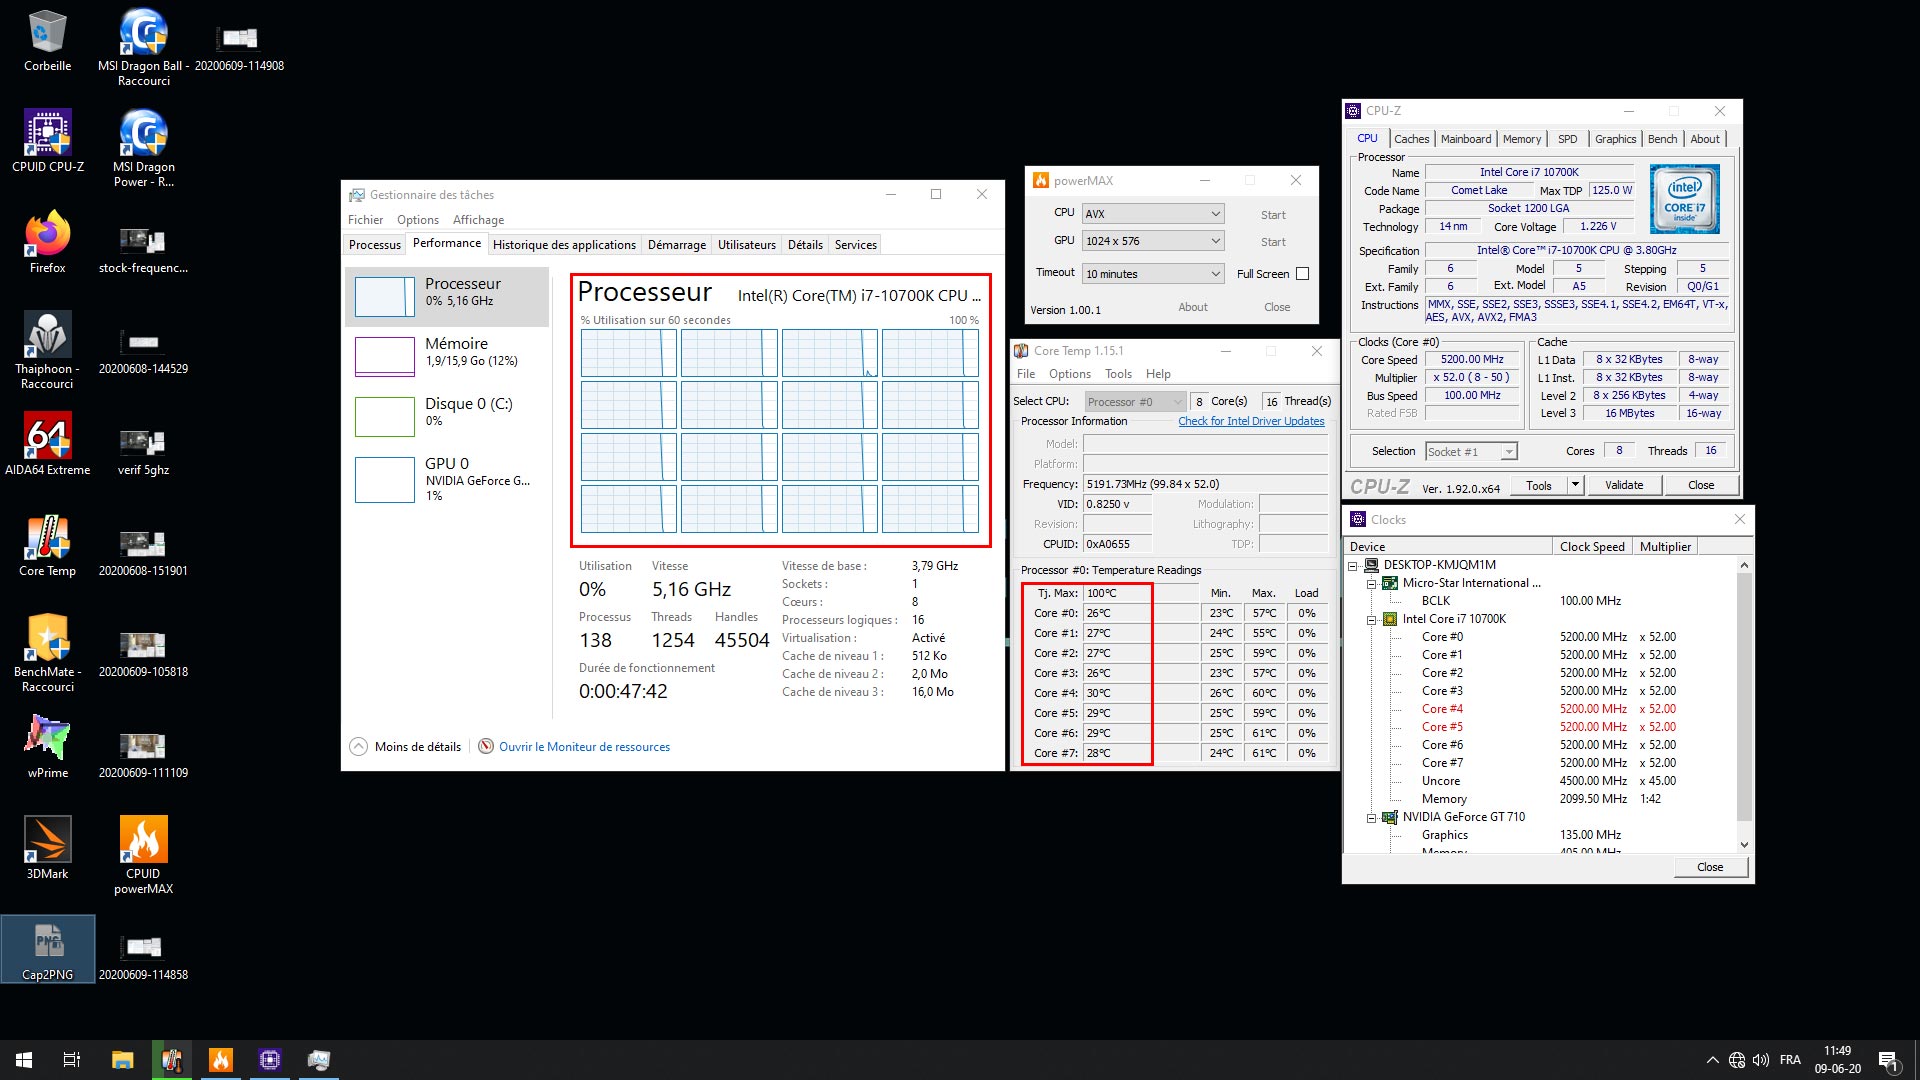Open the Timeout dropdown in powerMAX
1920x1080 pixels.
[x=1153, y=273]
